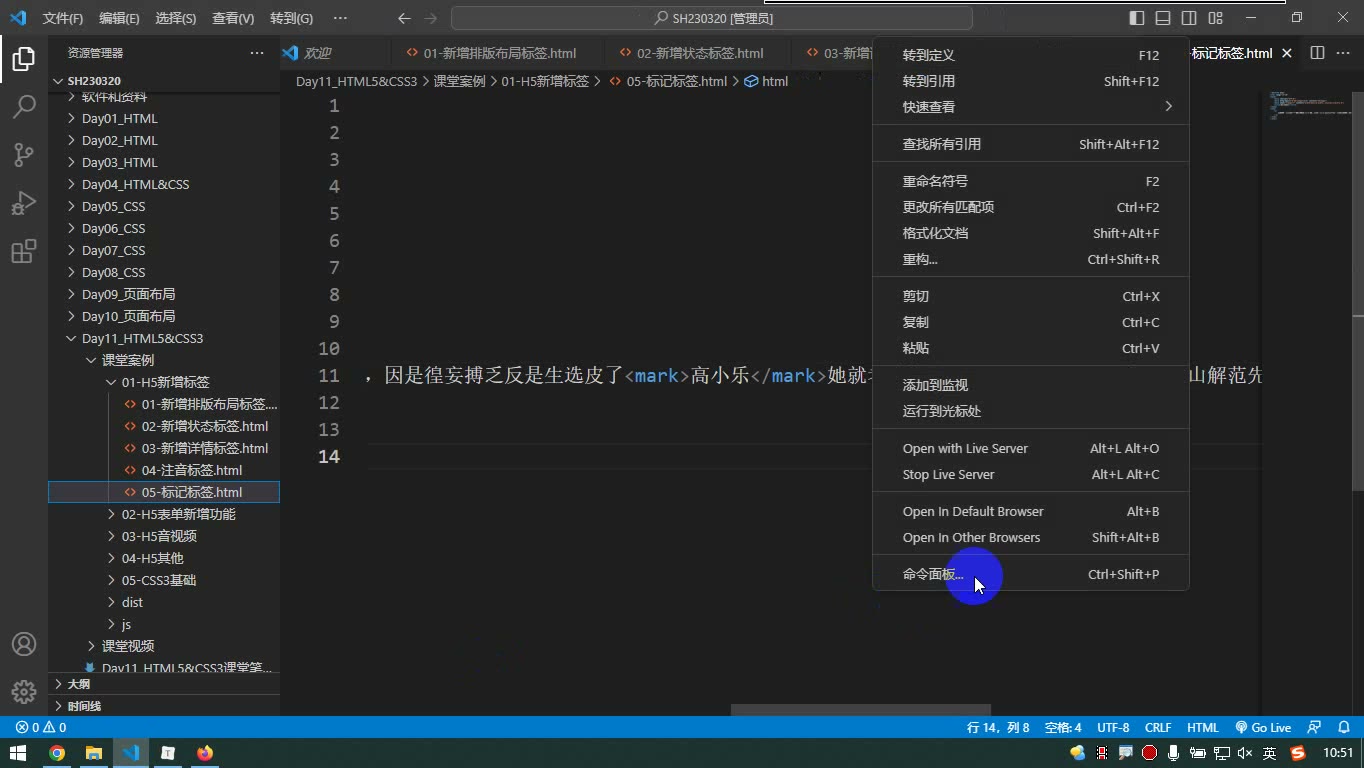Open the Explorer view in the activity bar
Screen dimensions: 1364x768
pos(23,59)
